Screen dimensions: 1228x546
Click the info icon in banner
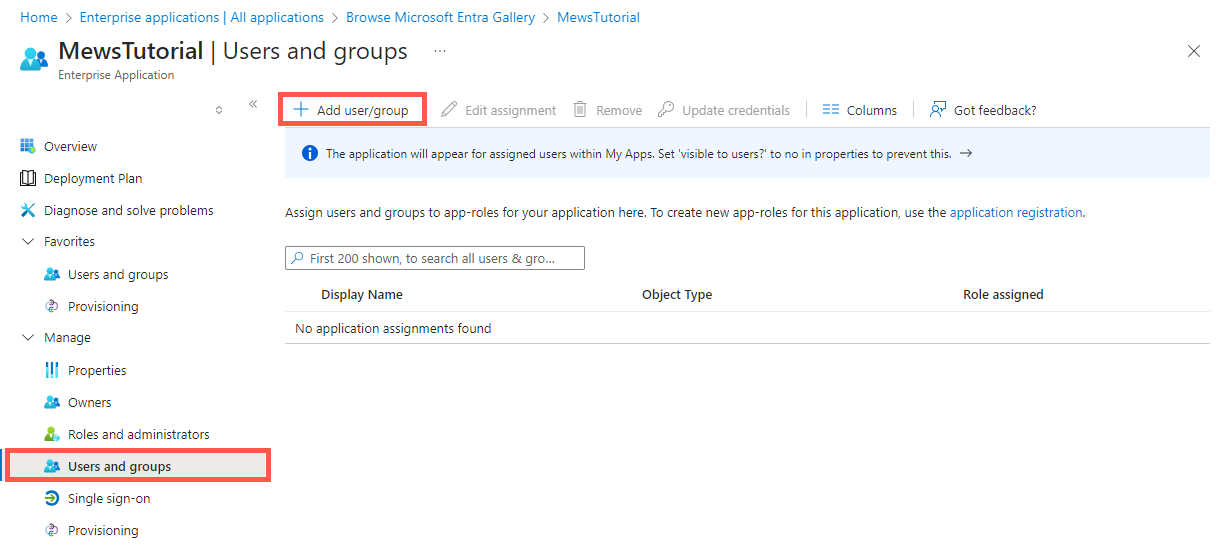309,154
